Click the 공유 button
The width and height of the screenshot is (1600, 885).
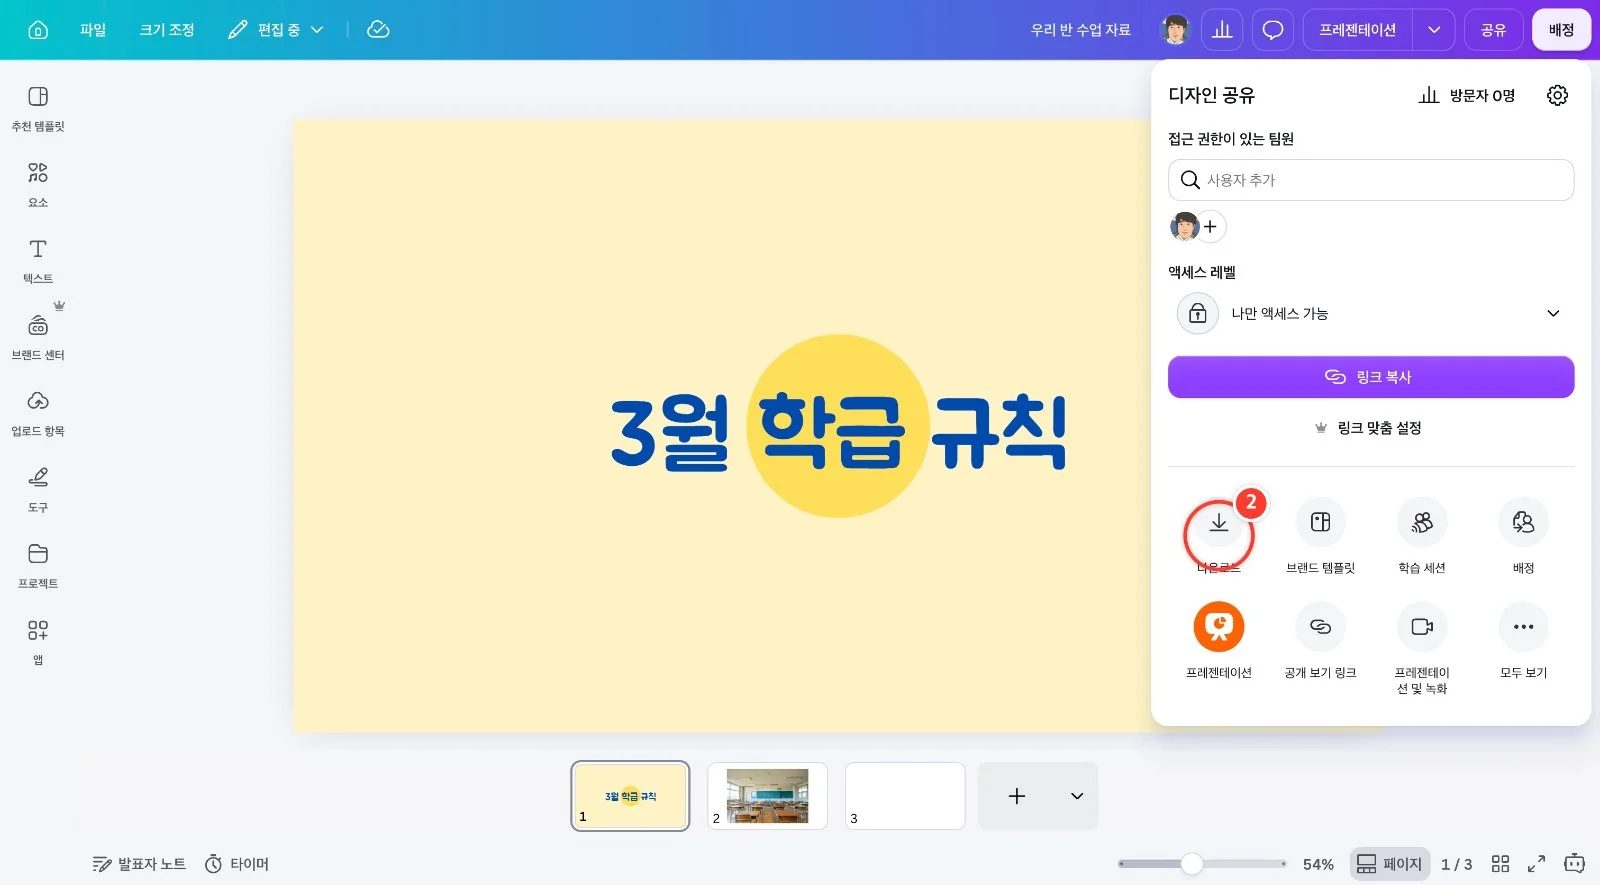(1493, 30)
